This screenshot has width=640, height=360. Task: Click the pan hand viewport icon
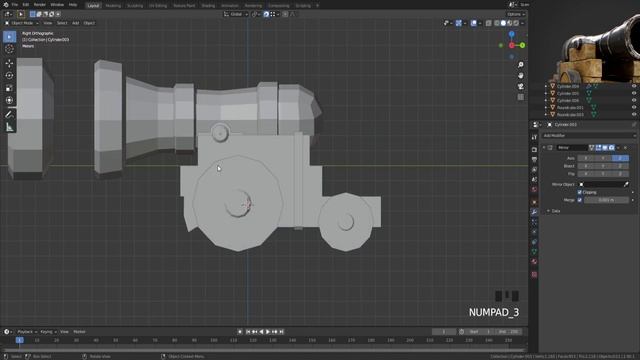click(520, 76)
